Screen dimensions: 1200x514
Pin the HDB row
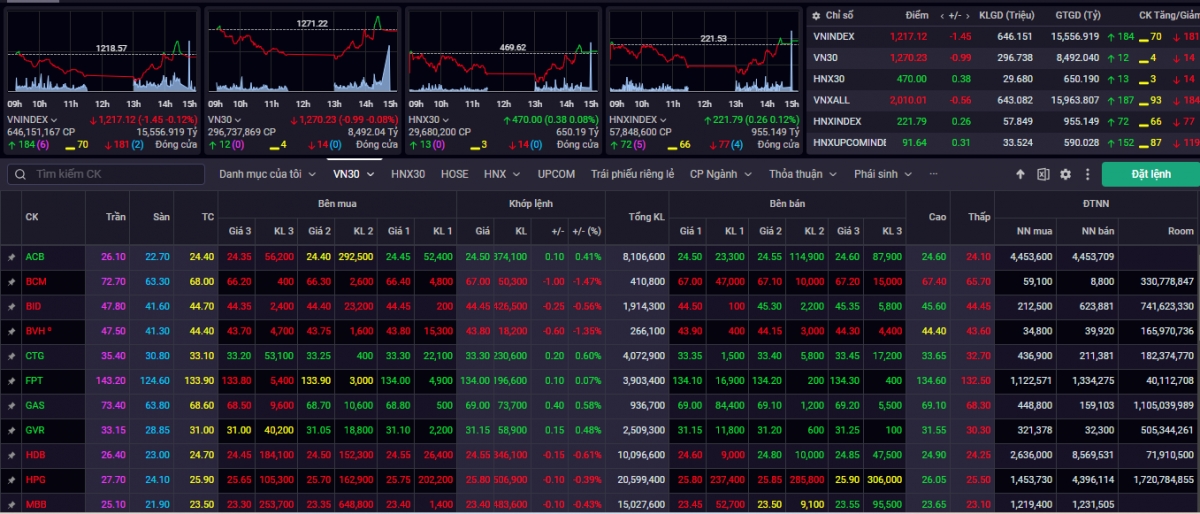click(11, 455)
